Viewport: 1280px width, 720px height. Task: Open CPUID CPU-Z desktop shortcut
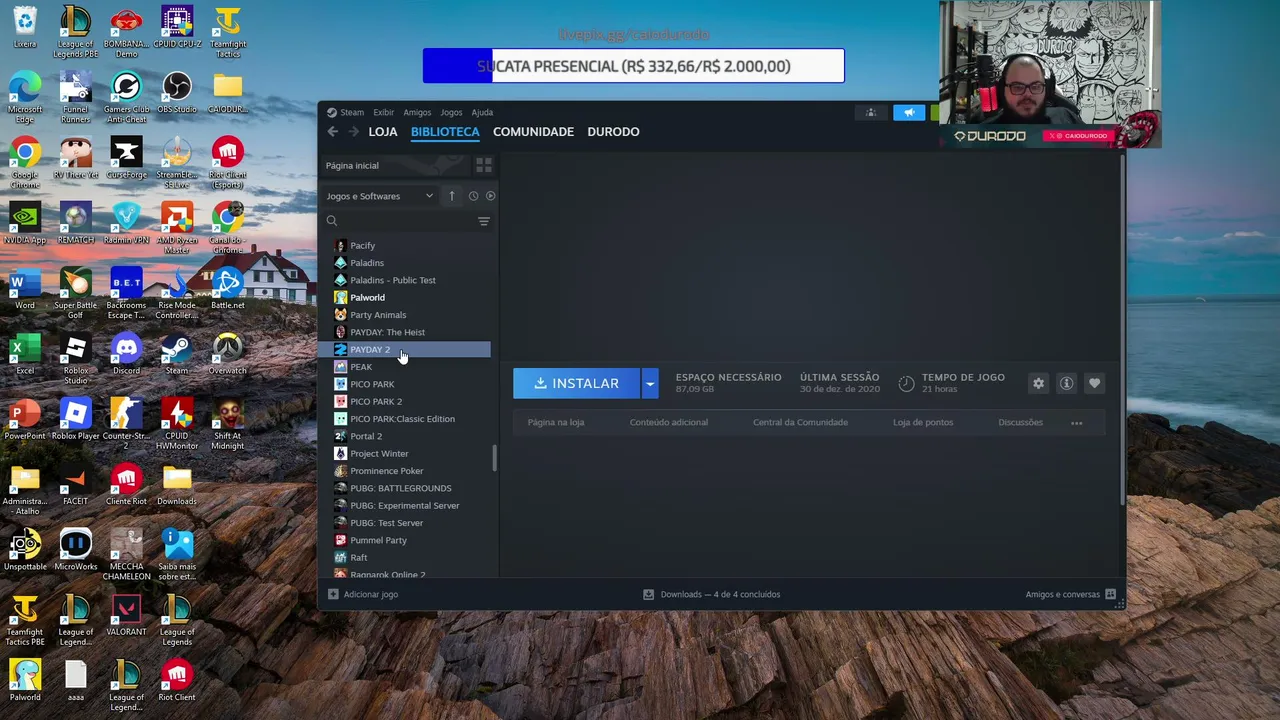click(x=177, y=28)
